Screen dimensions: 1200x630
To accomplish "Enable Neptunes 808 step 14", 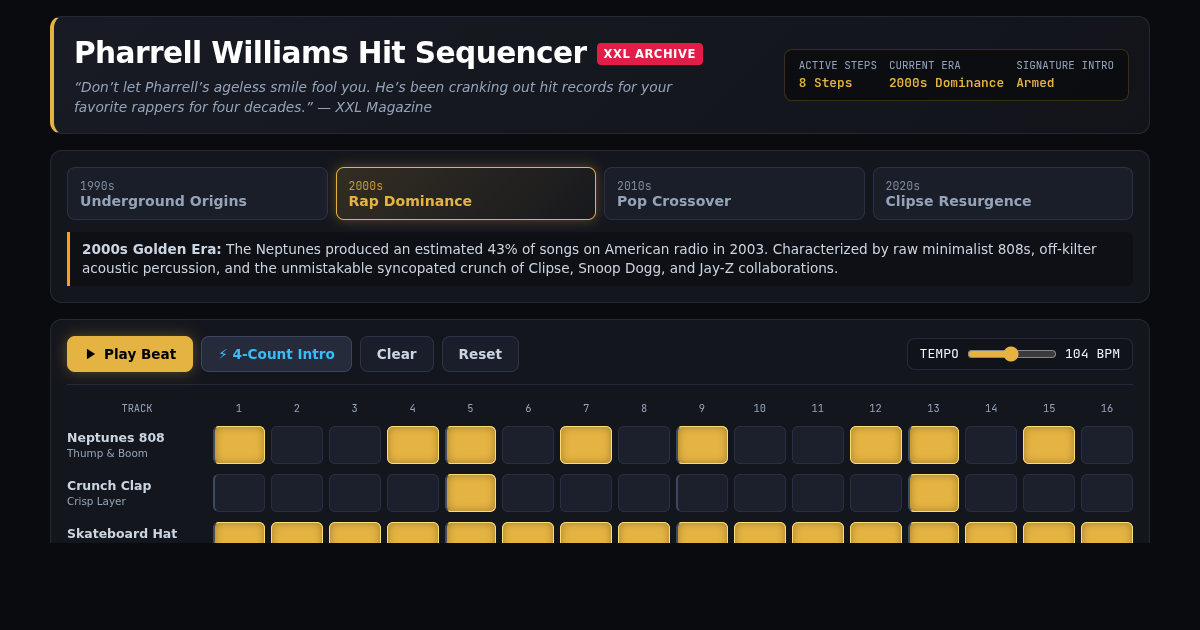I will pyautogui.click(x=991, y=445).
